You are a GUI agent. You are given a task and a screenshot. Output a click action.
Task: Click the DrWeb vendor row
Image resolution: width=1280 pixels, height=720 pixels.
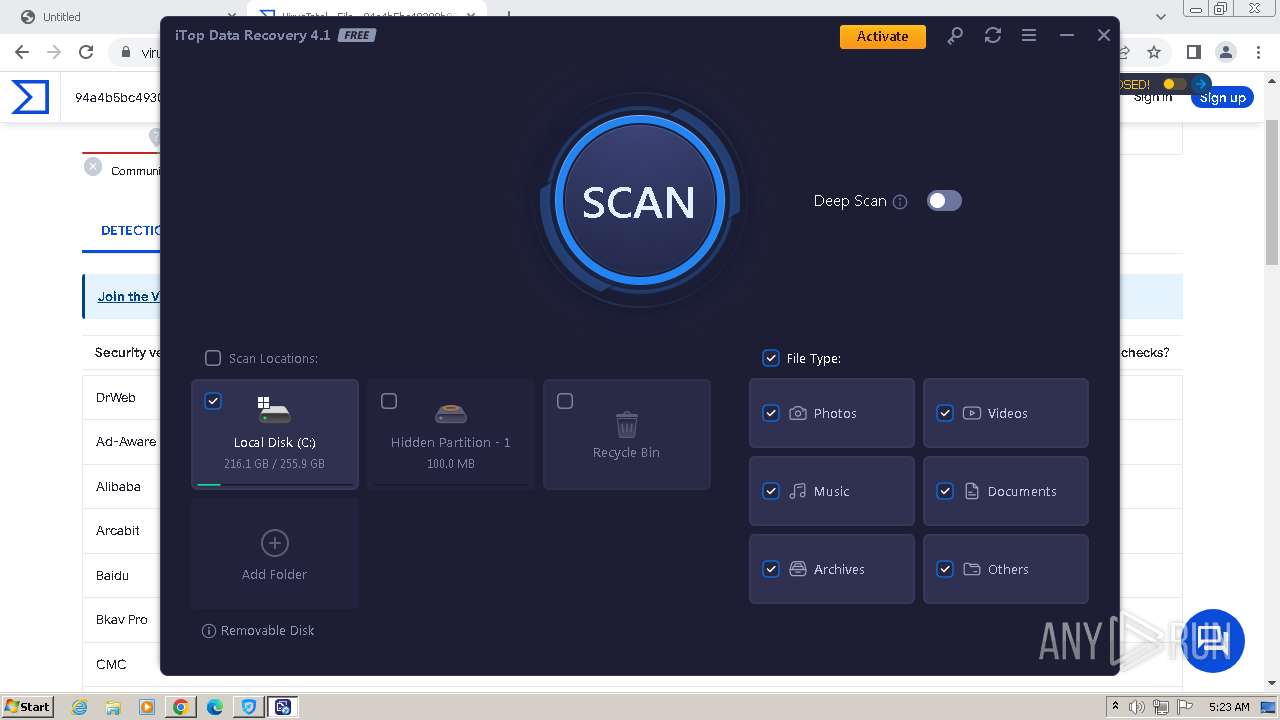pos(121,398)
